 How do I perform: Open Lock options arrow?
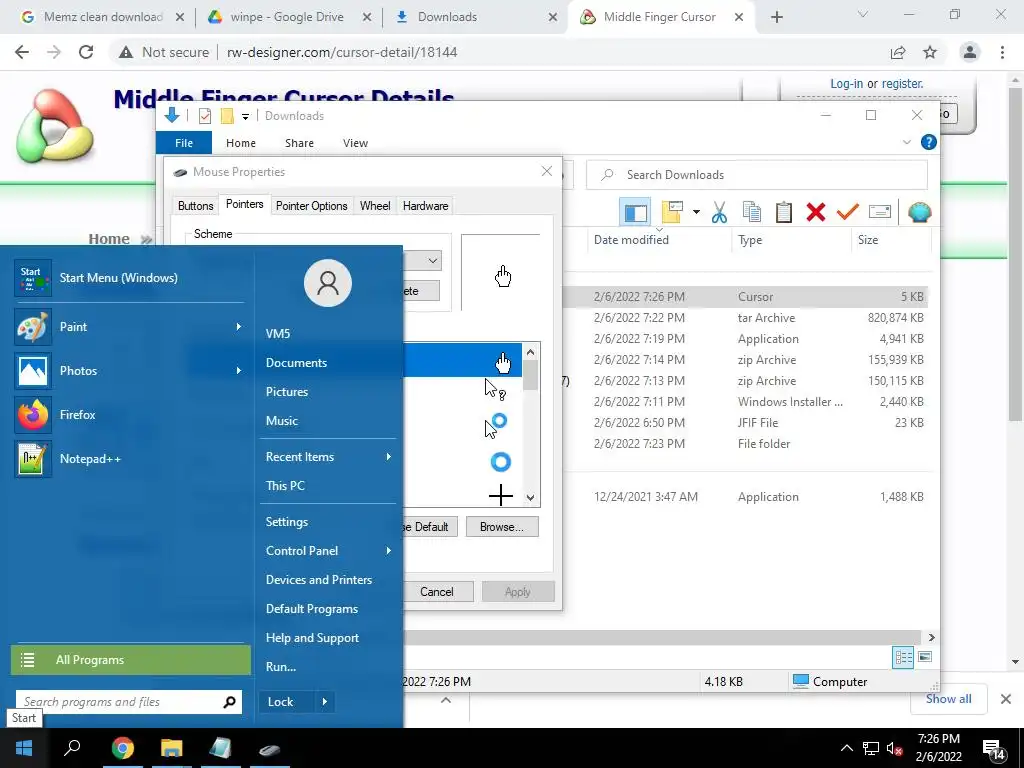(325, 702)
